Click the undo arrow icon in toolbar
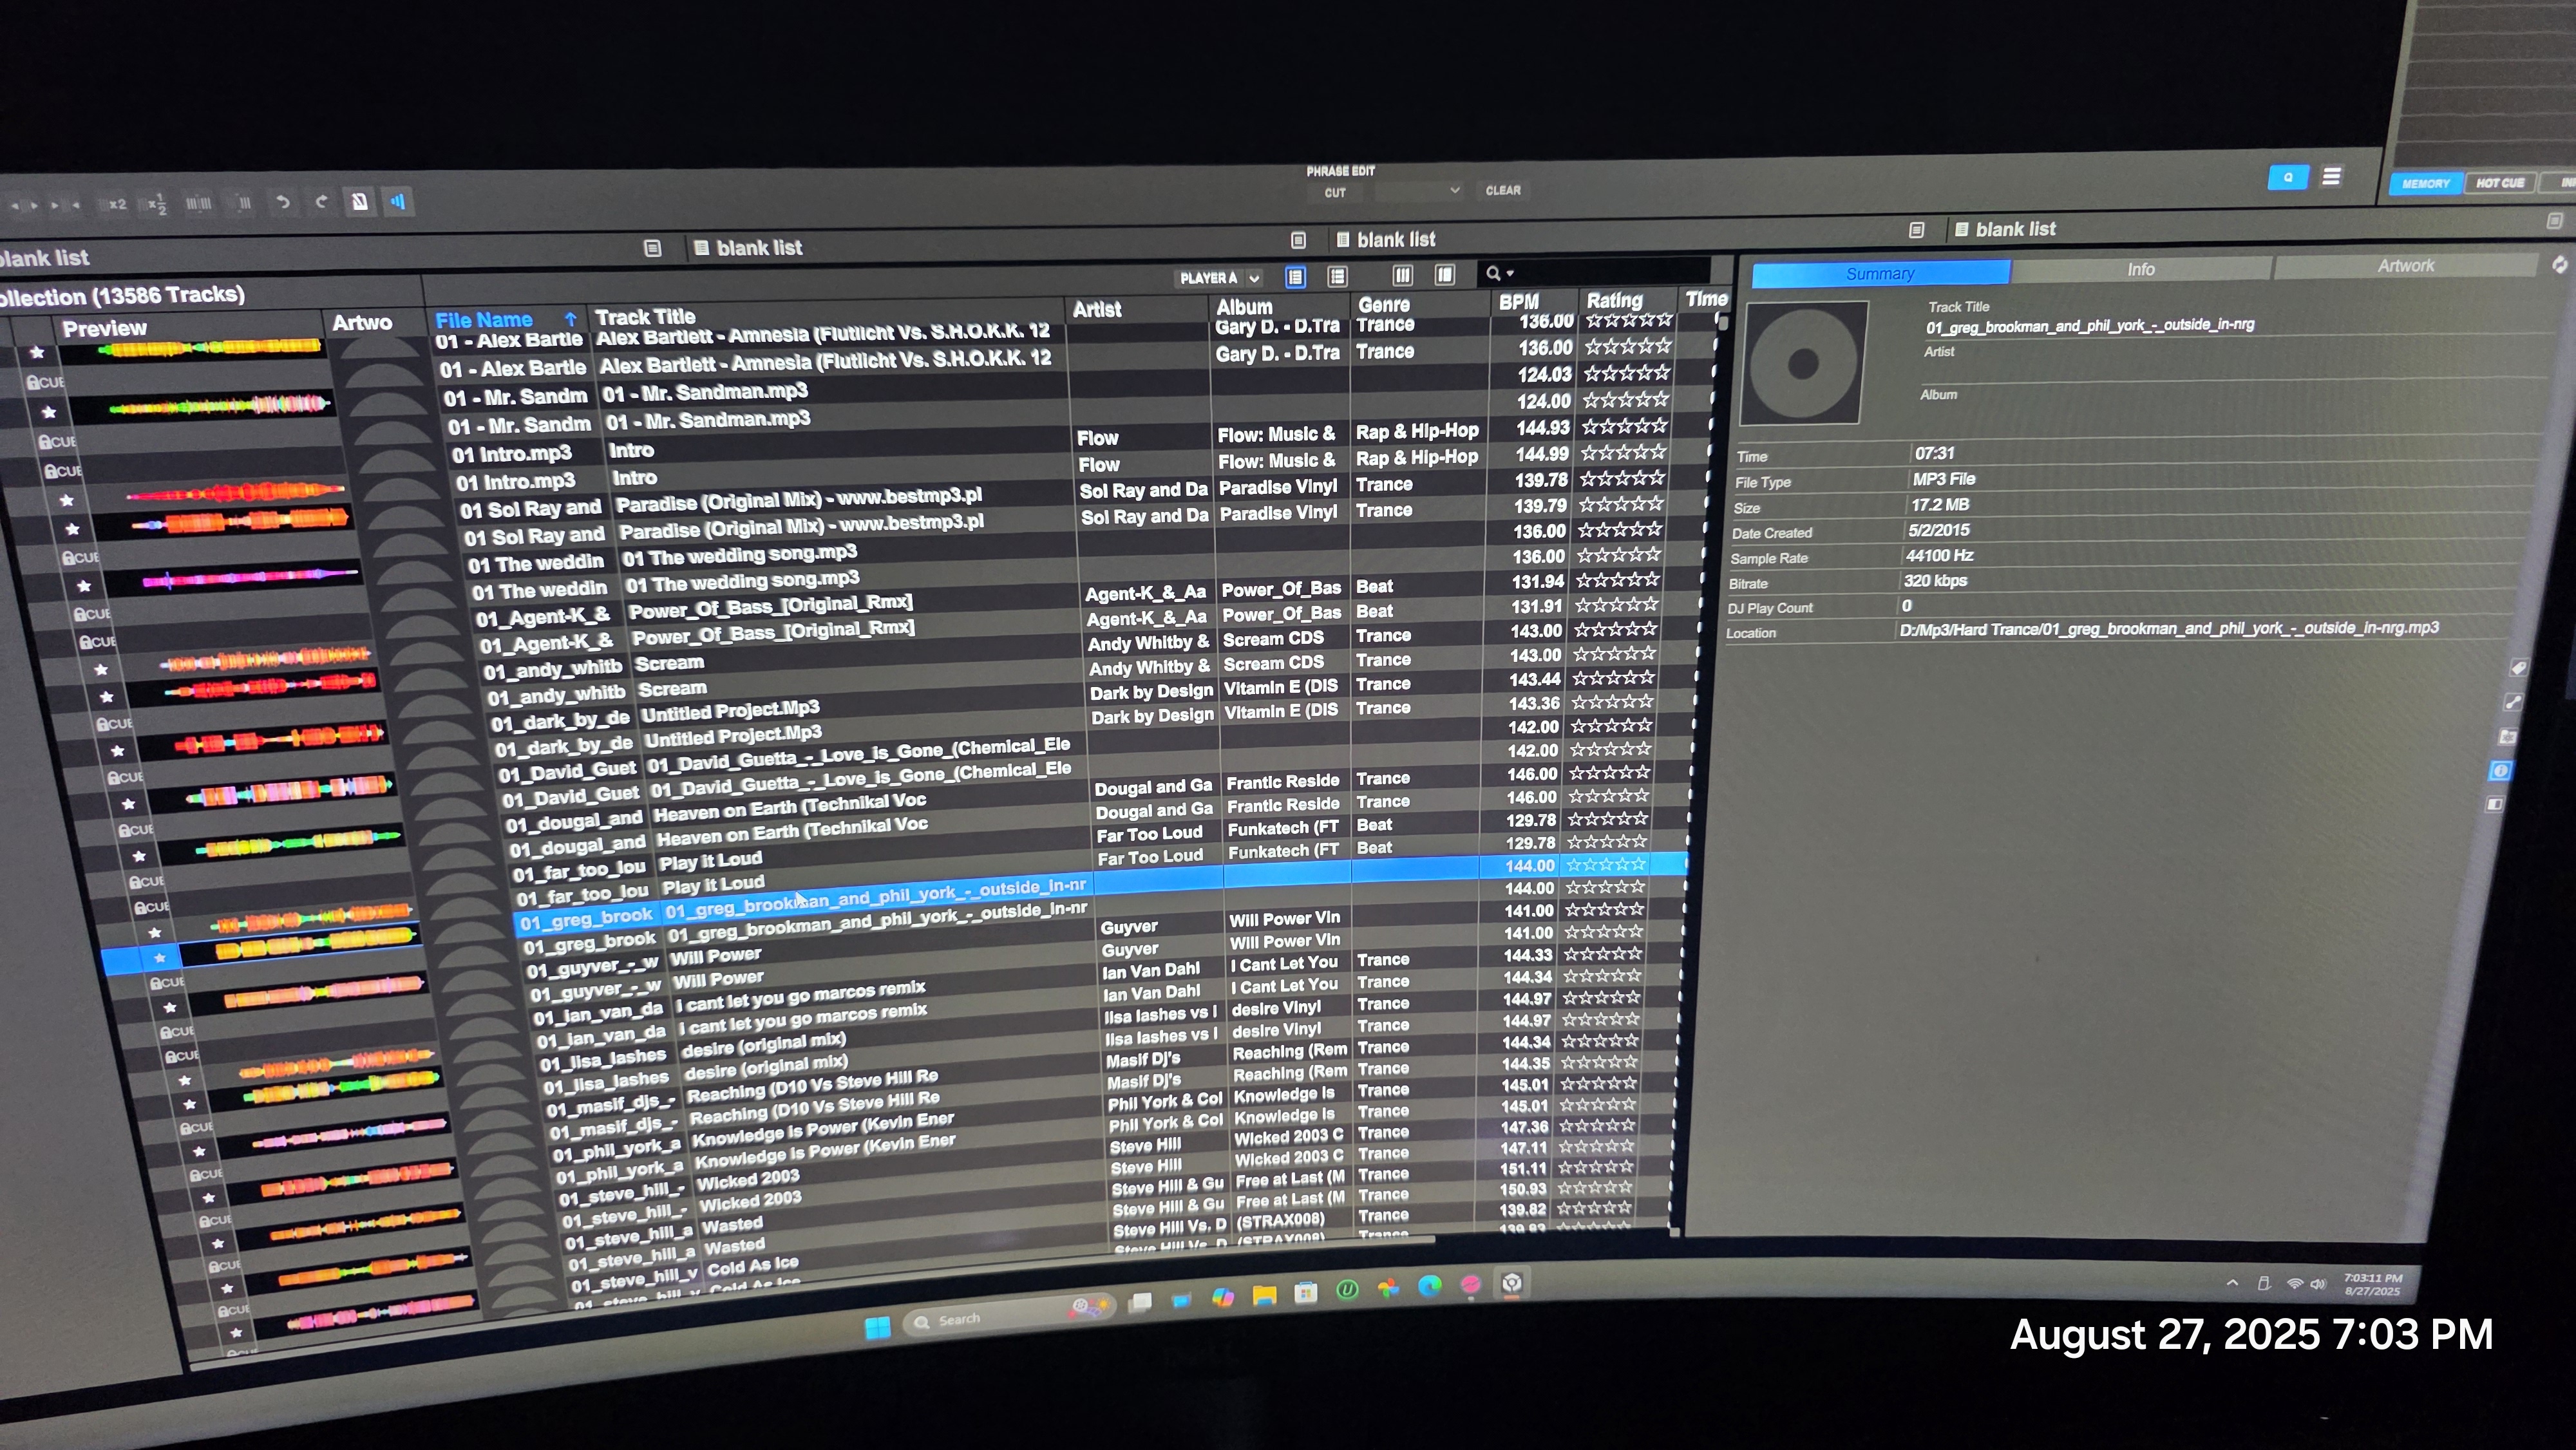 (283, 202)
